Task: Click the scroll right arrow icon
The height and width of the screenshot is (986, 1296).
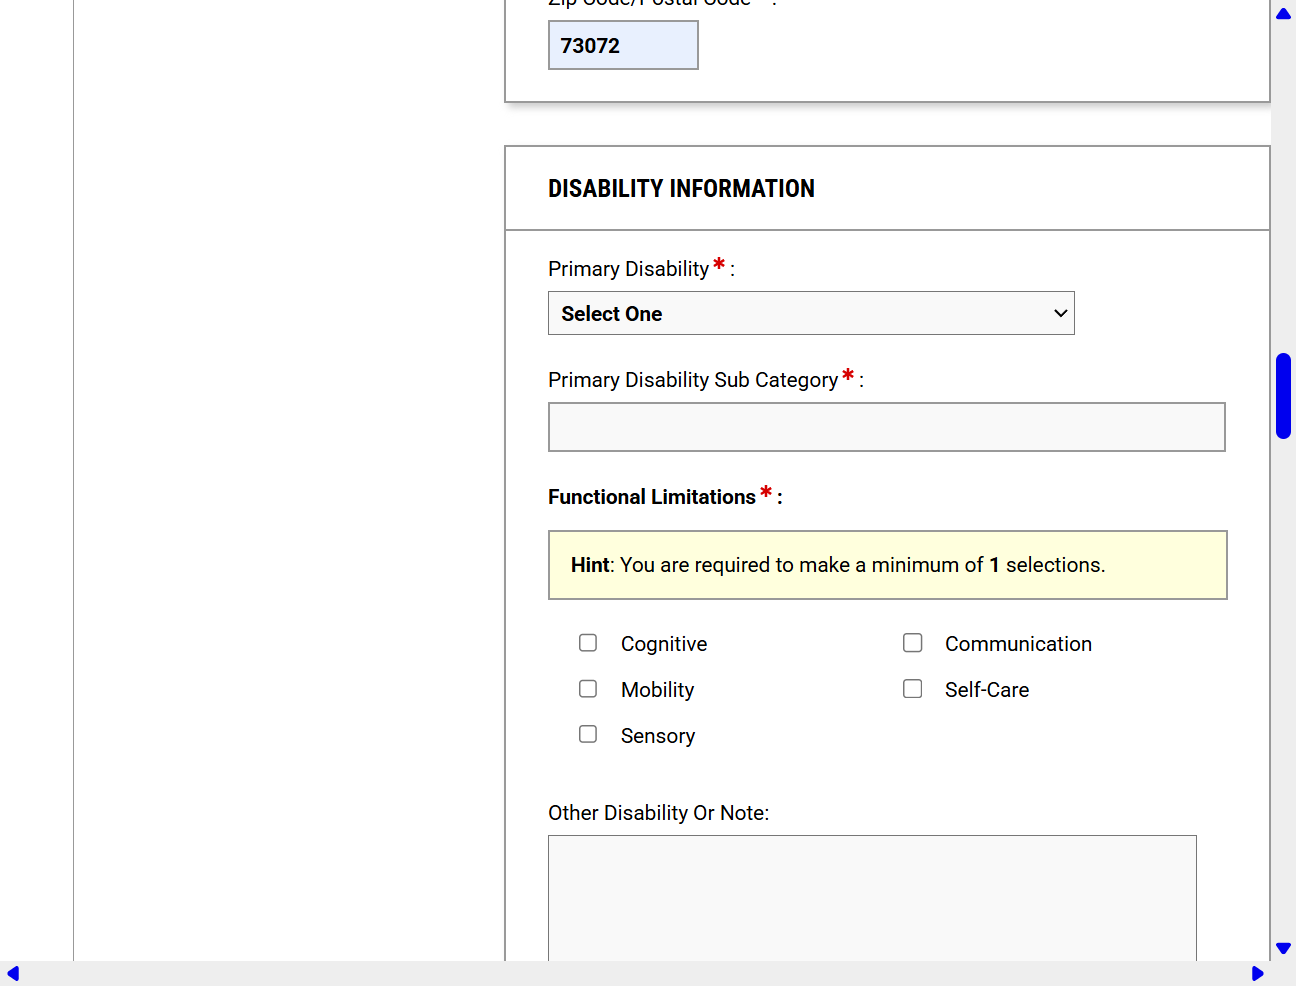Action: click(x=1257, y=973)
